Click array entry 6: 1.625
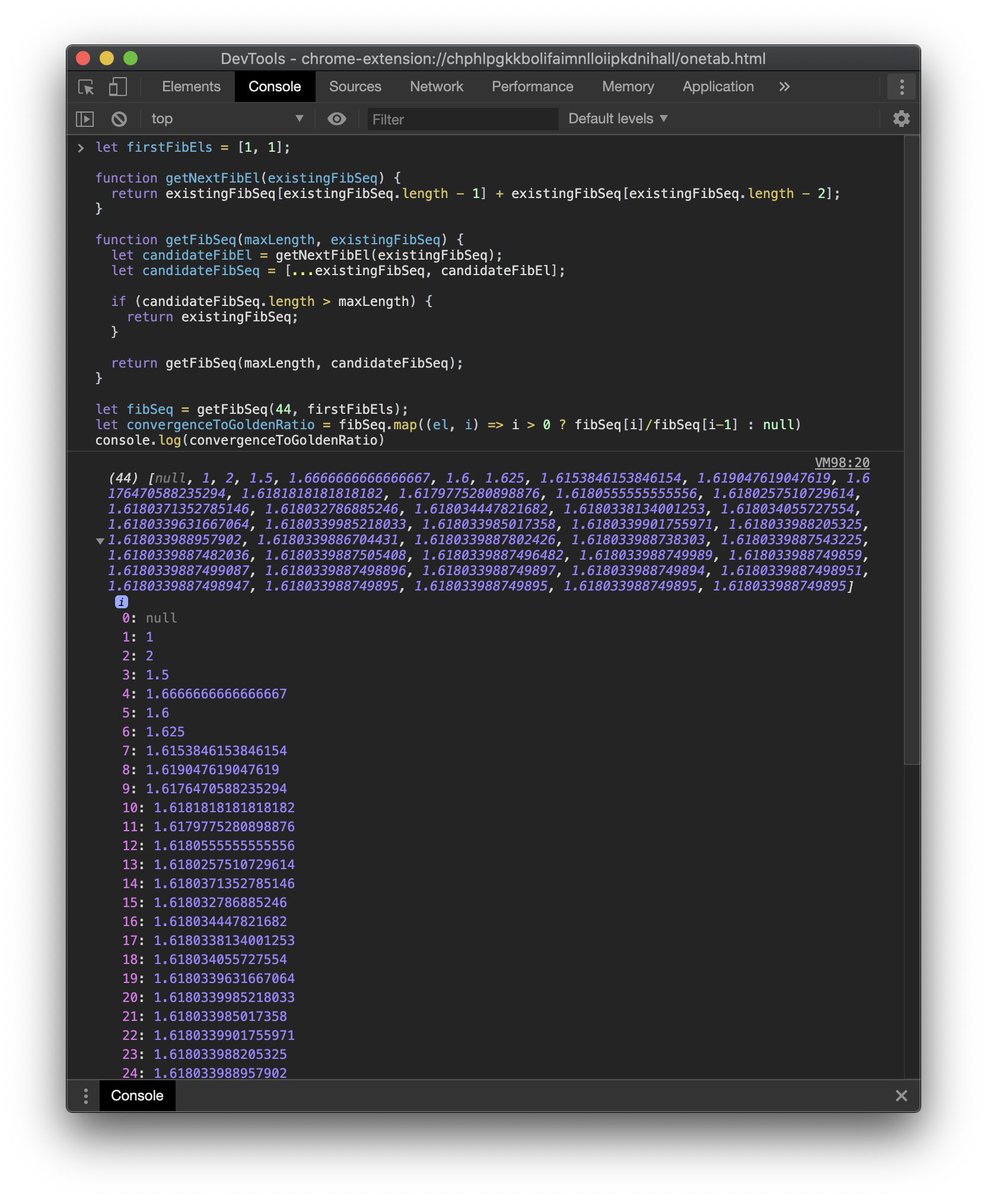The image size is (987, 1200). [153, 732]
